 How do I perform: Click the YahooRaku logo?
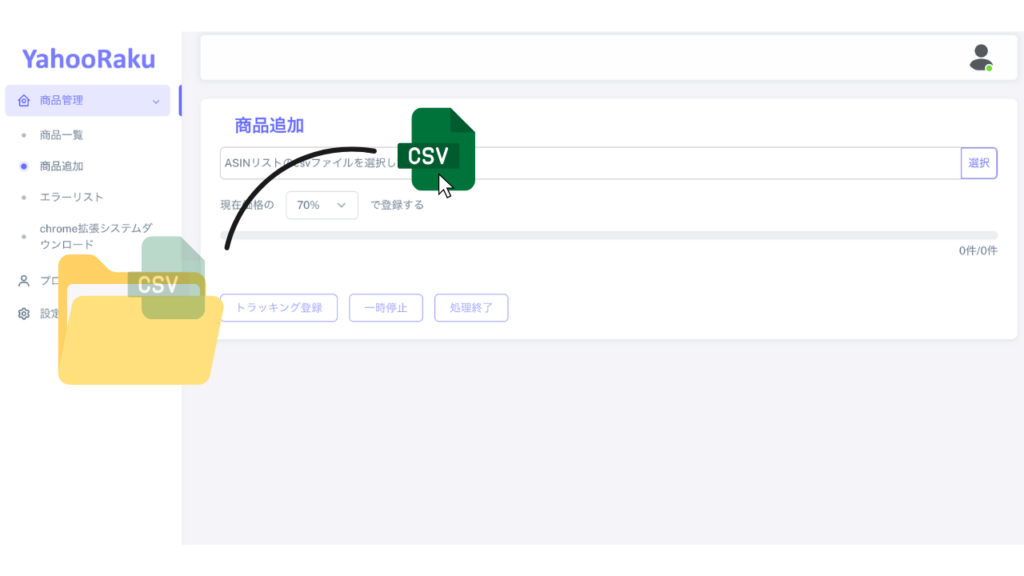[89, 59]
